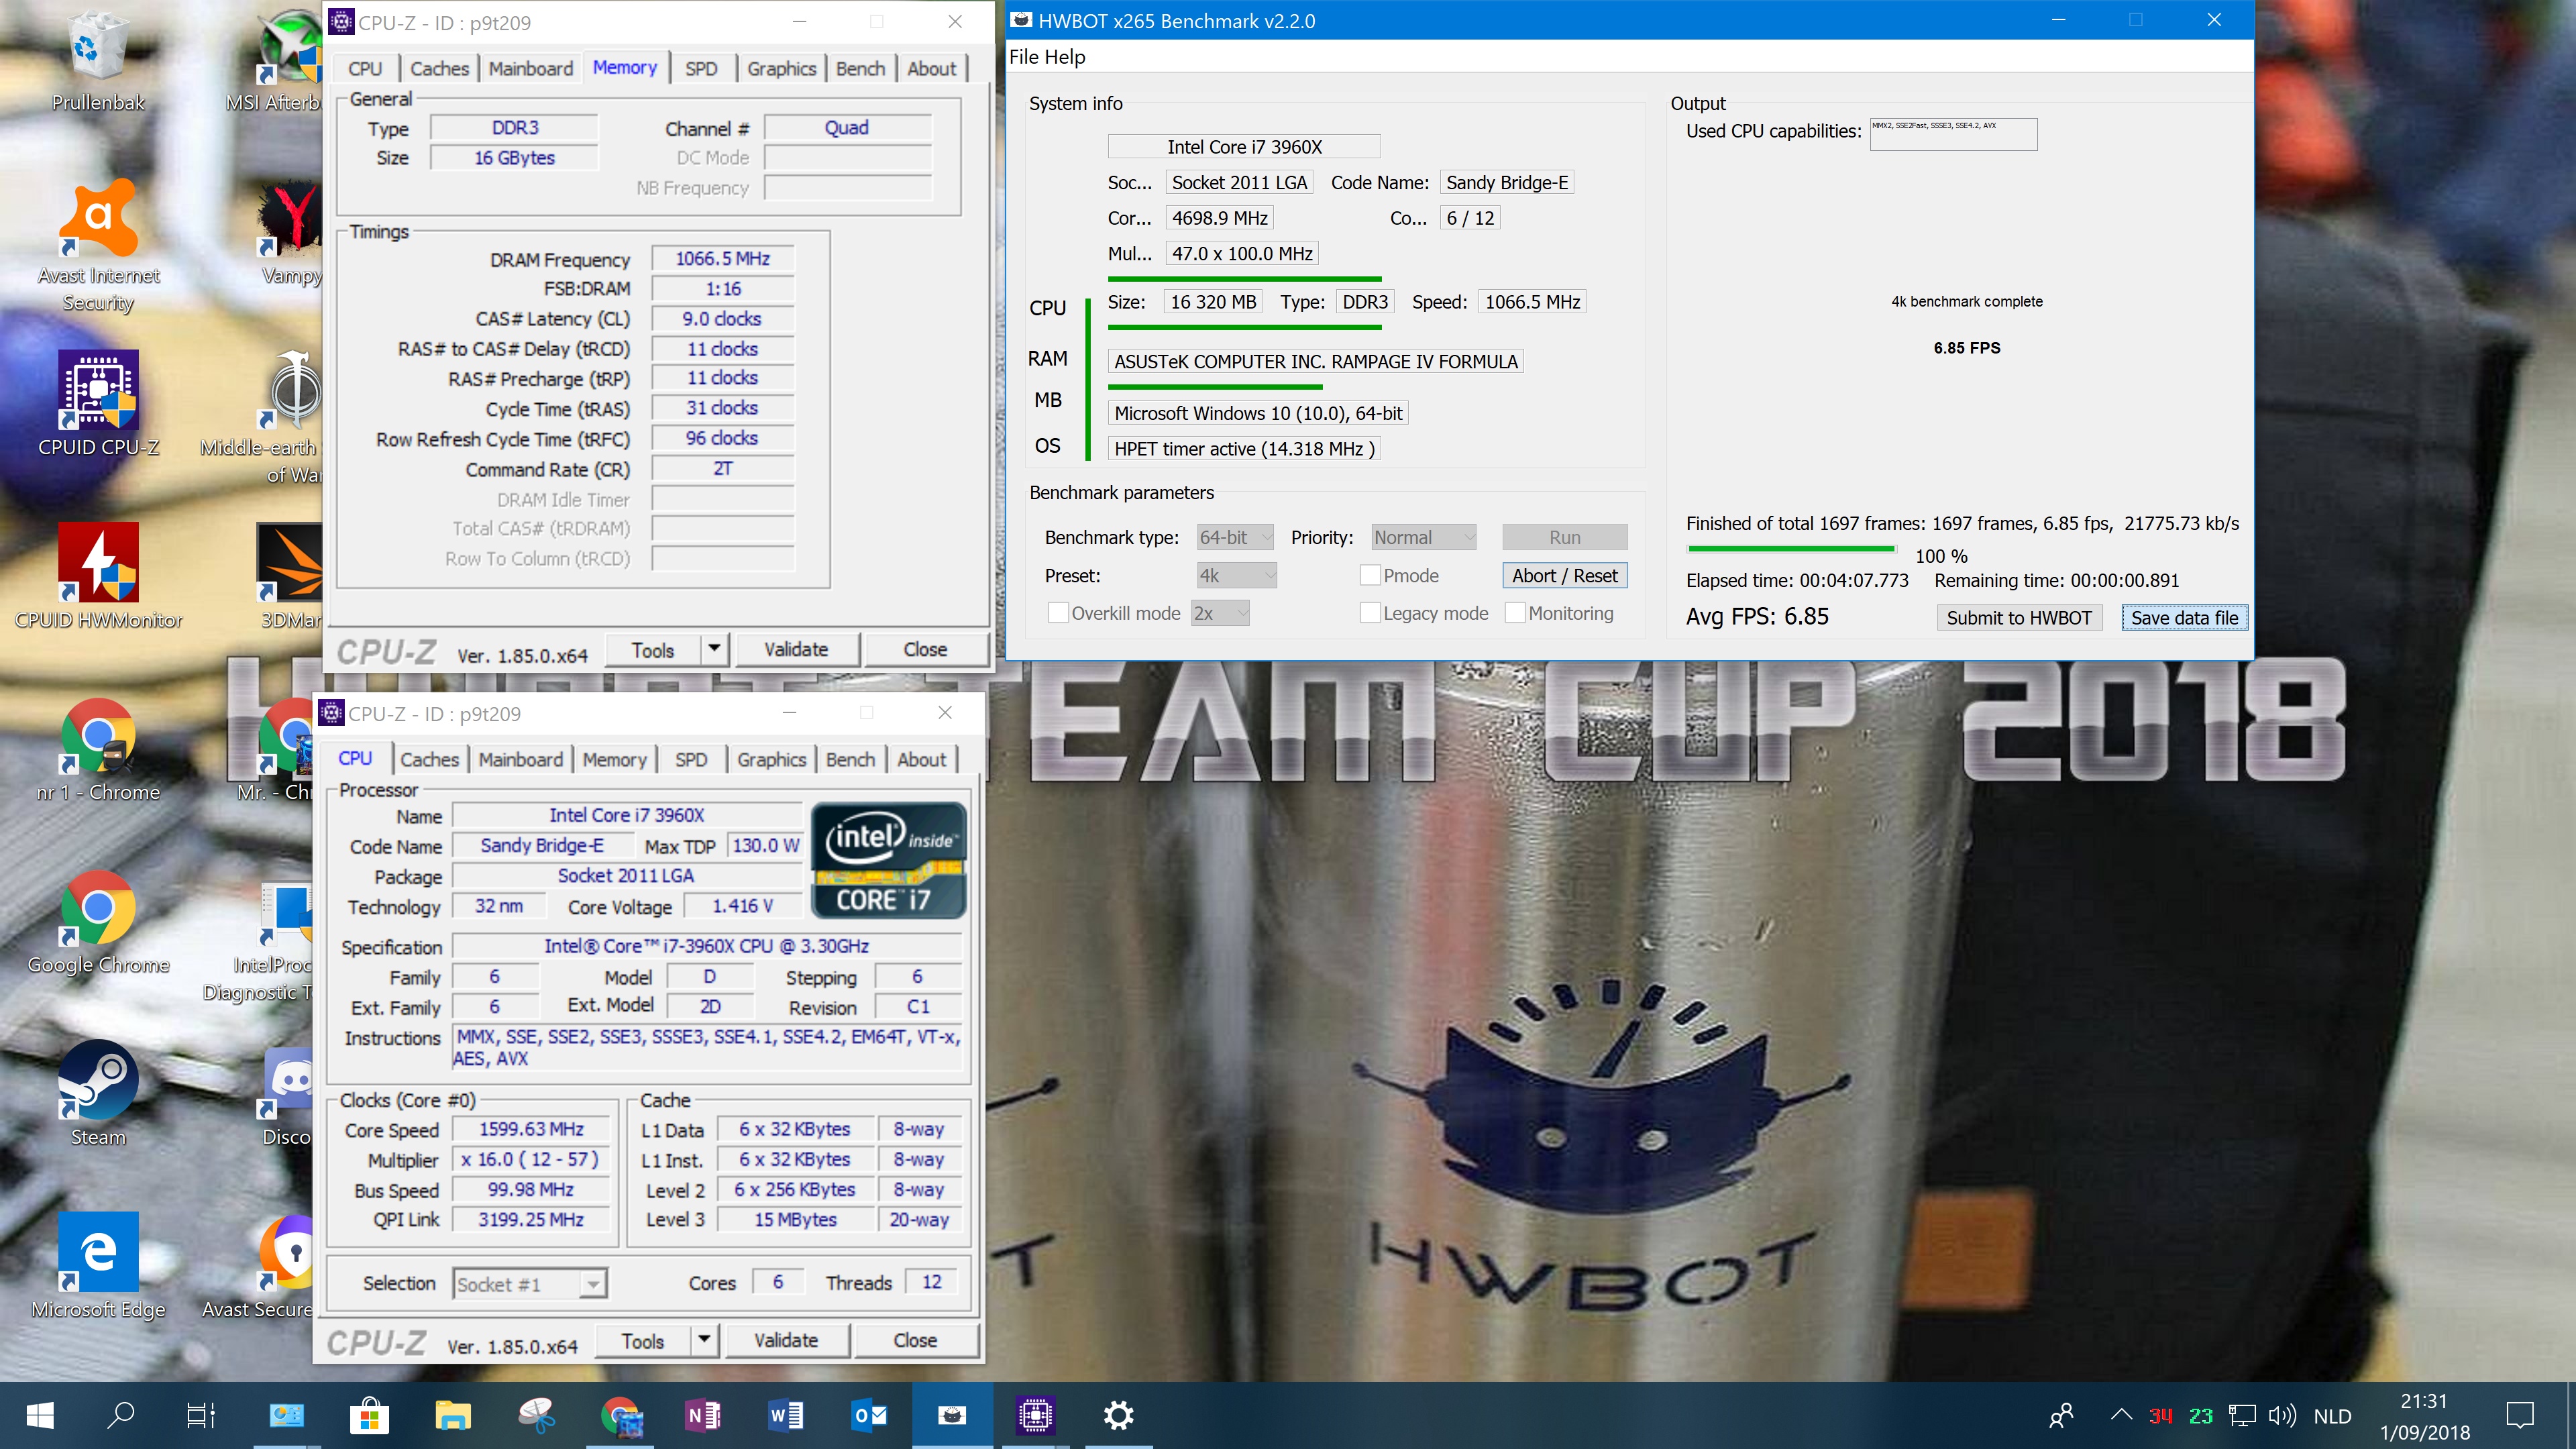
Task: Open the NLD language indicator
Action: point(2332,1416)
